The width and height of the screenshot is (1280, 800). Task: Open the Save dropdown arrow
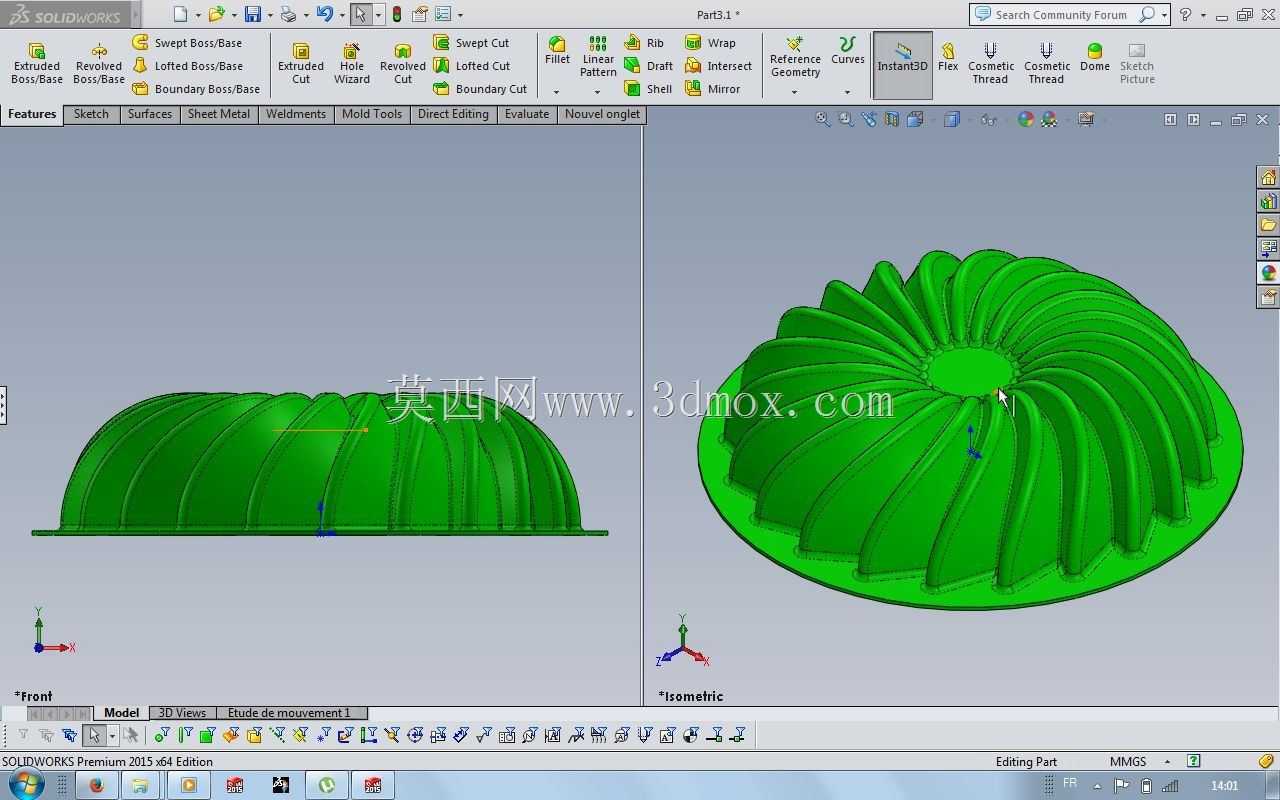coord(271,15)
